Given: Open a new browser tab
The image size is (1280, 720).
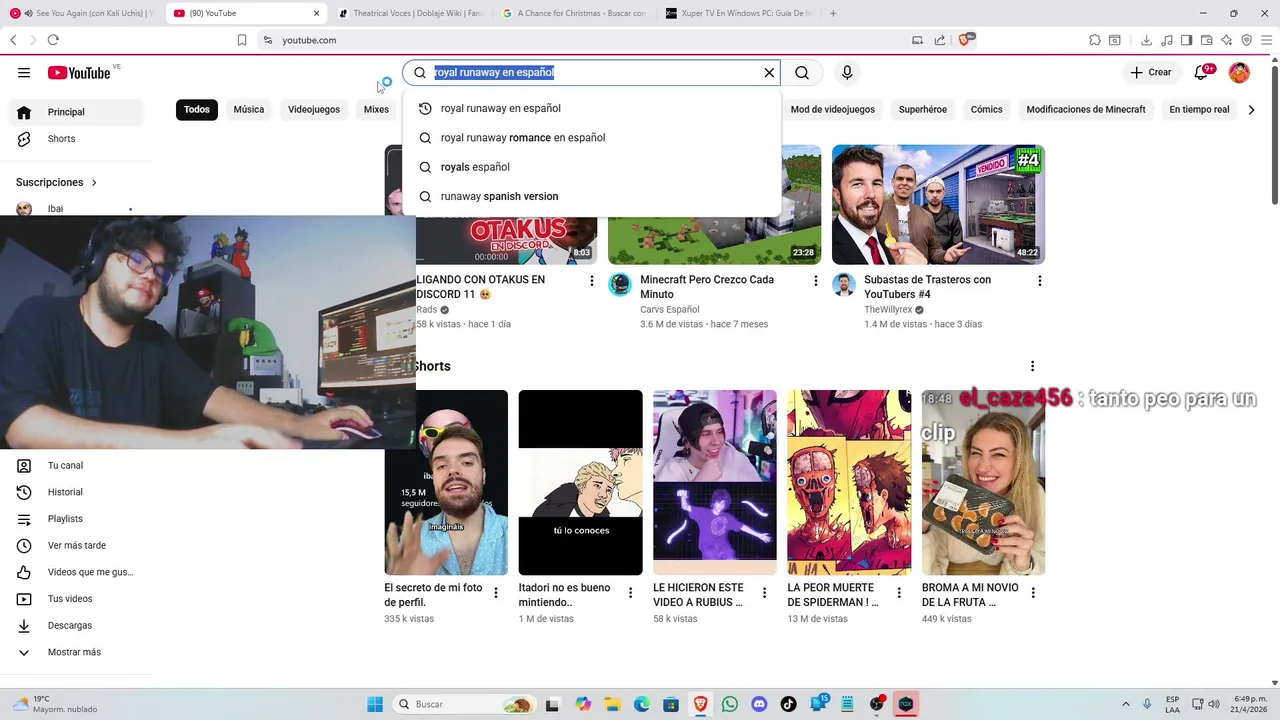Looking at the screenshot, I should point(833,13).
